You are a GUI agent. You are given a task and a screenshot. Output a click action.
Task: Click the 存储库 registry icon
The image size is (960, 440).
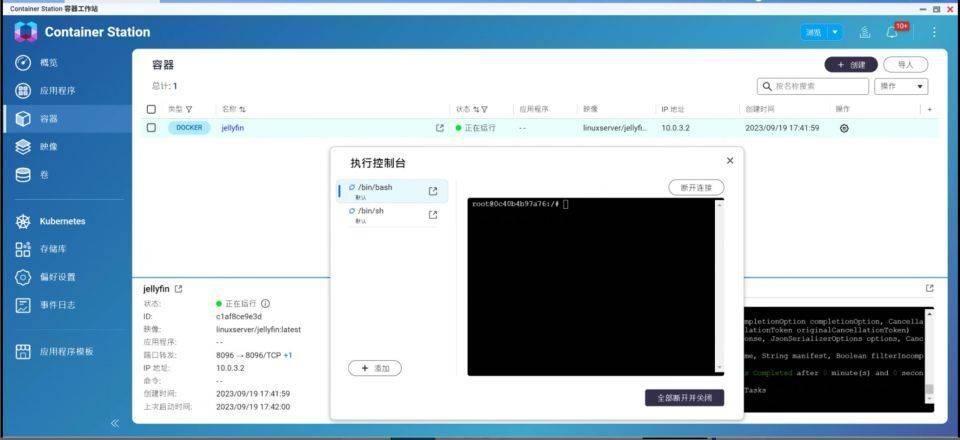point(23,249)
